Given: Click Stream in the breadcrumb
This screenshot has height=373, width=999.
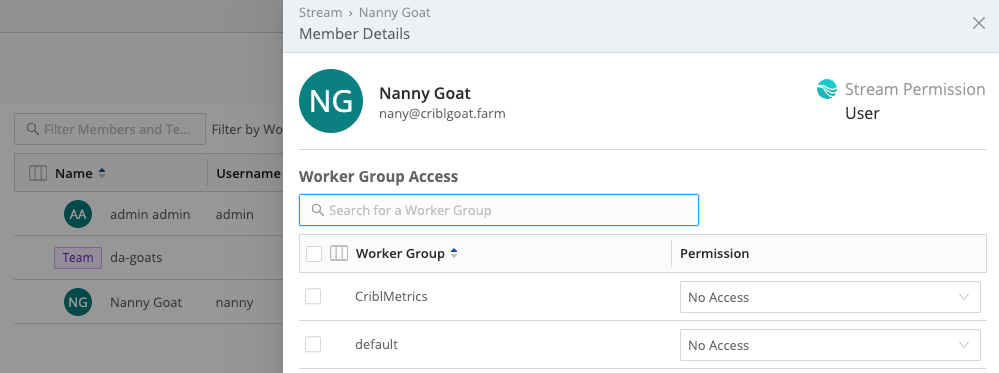Looking at the screenshot, I should [320, 13].
